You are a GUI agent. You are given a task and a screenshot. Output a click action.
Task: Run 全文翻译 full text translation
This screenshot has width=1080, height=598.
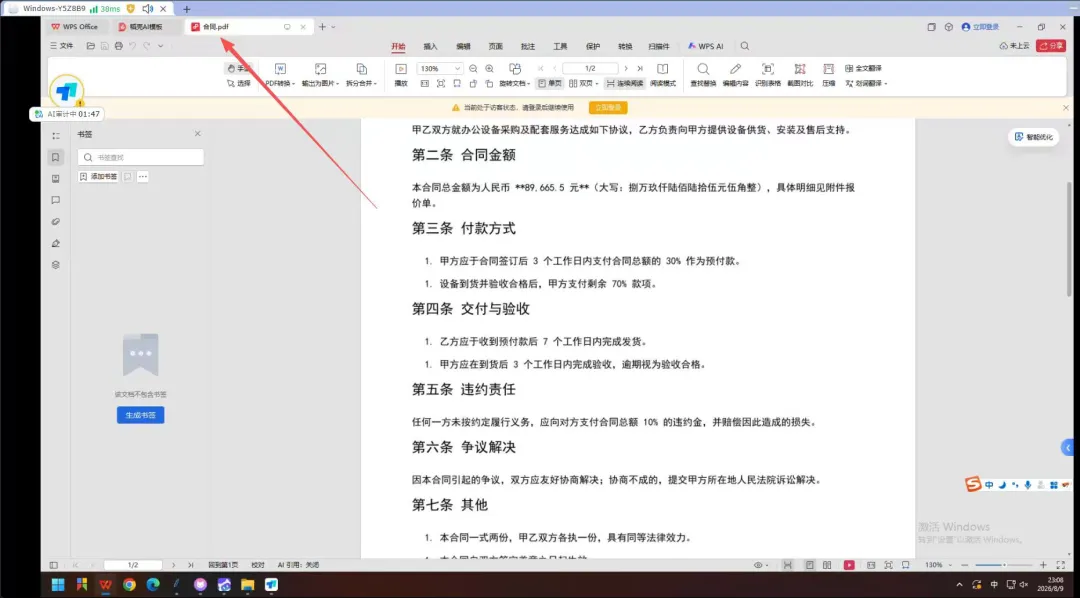coord(863,68)
